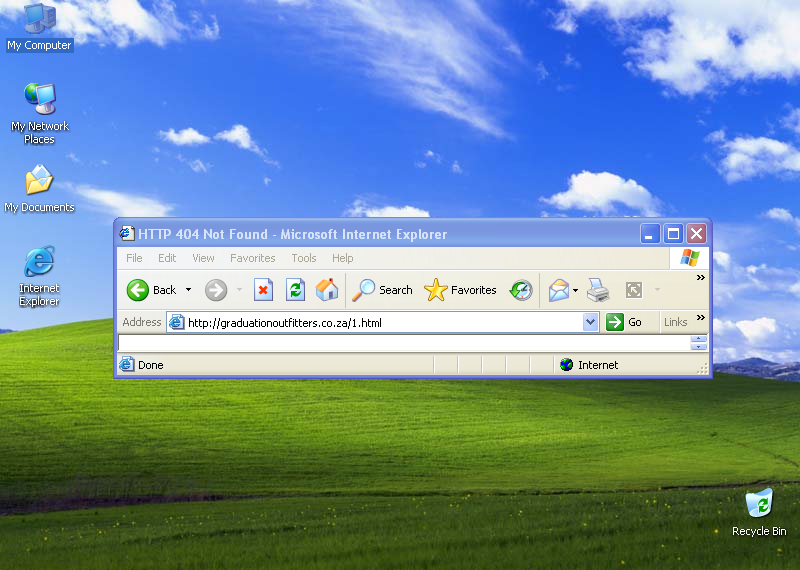This screenshot has height=570, width=800.
Task: Expand the address bar dropdown arrow
Action: [590, 323]
